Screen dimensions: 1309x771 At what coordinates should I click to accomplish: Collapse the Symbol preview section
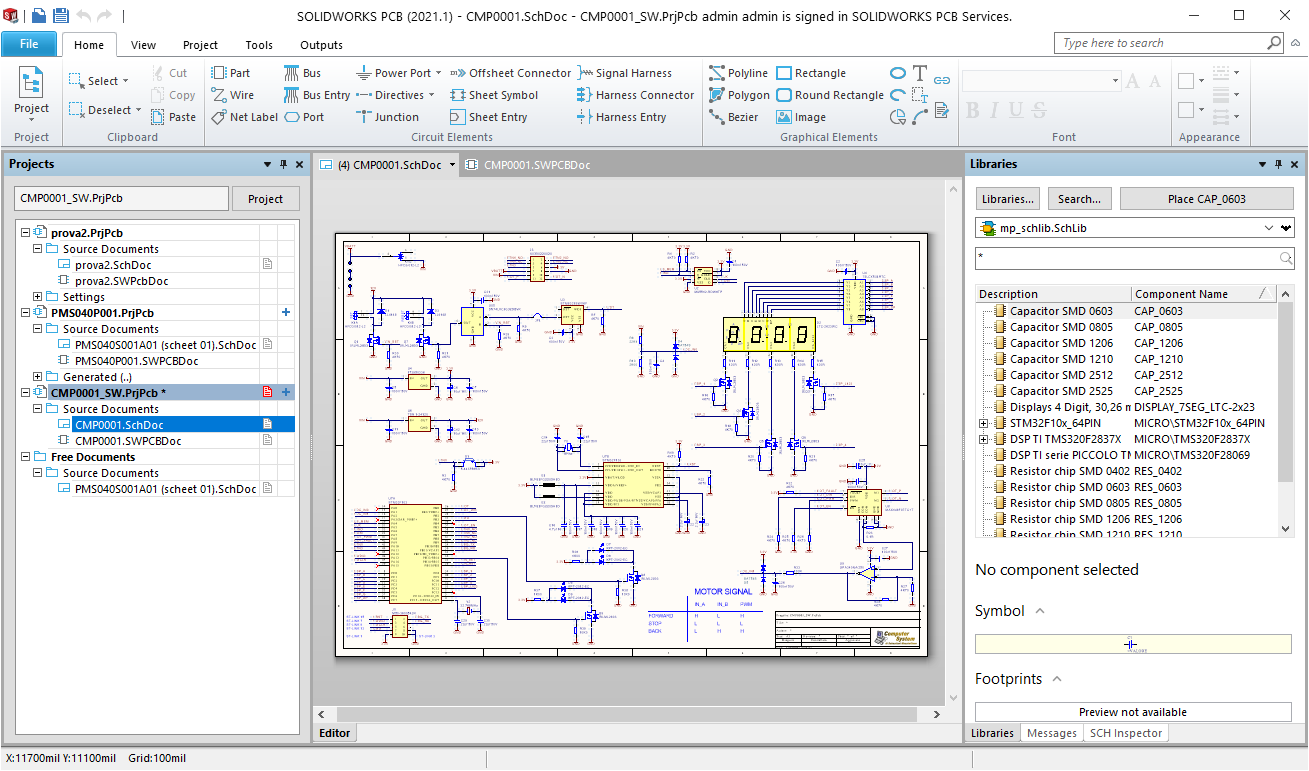coord(1040,611)
